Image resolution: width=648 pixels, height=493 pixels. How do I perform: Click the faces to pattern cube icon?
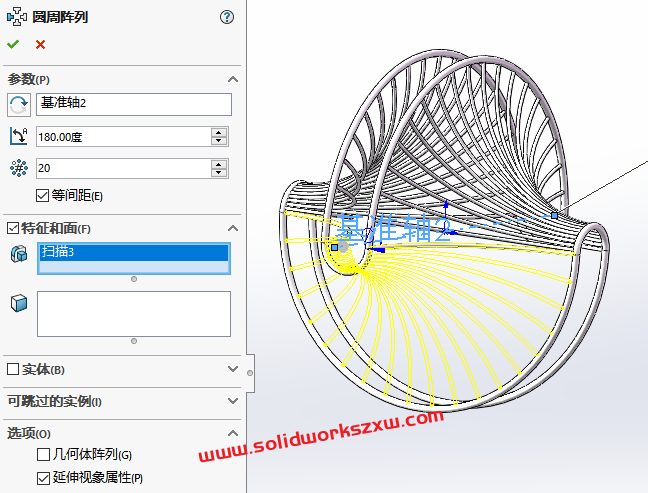tap(19, 303)
